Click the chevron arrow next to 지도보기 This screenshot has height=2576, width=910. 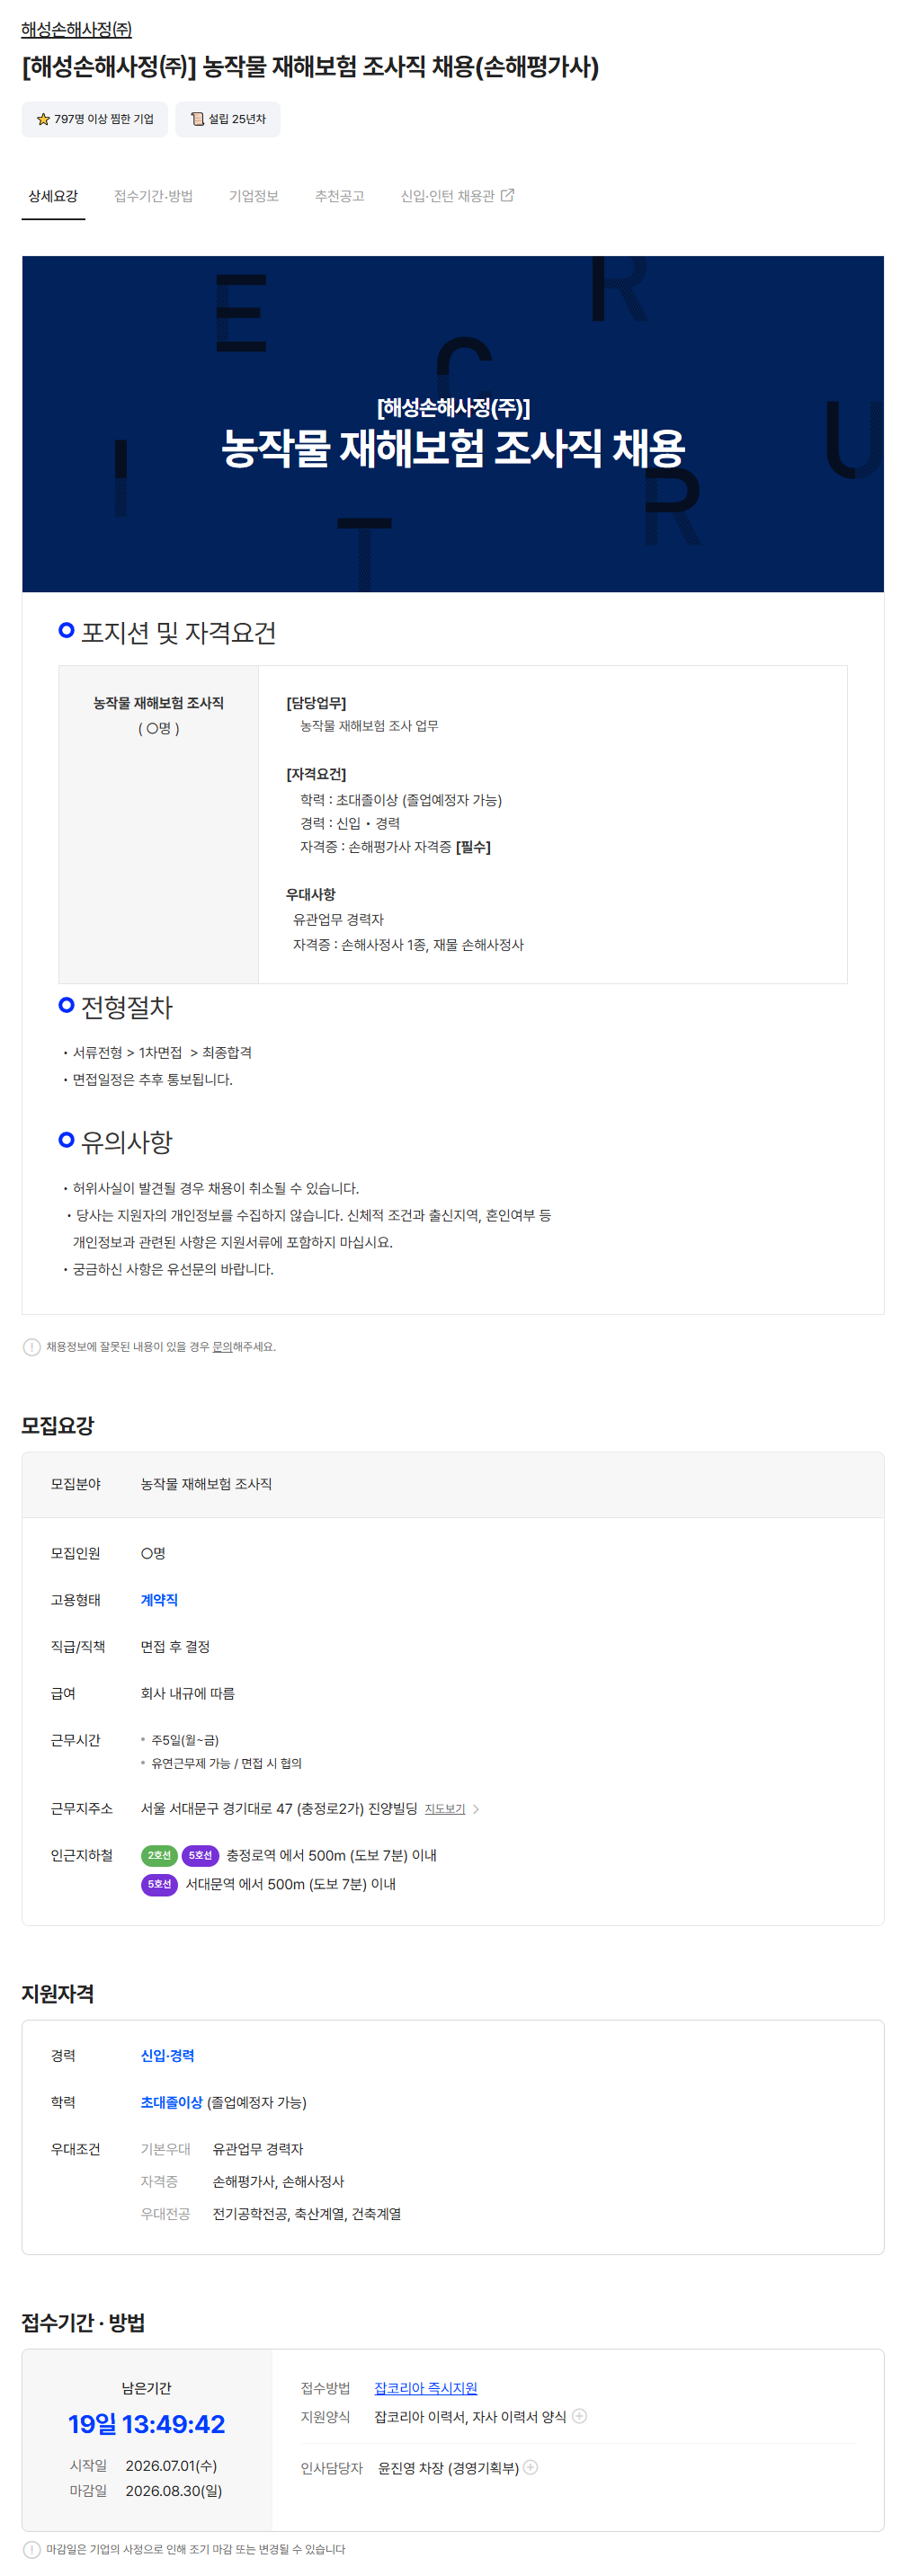(x=476, y=1808)
